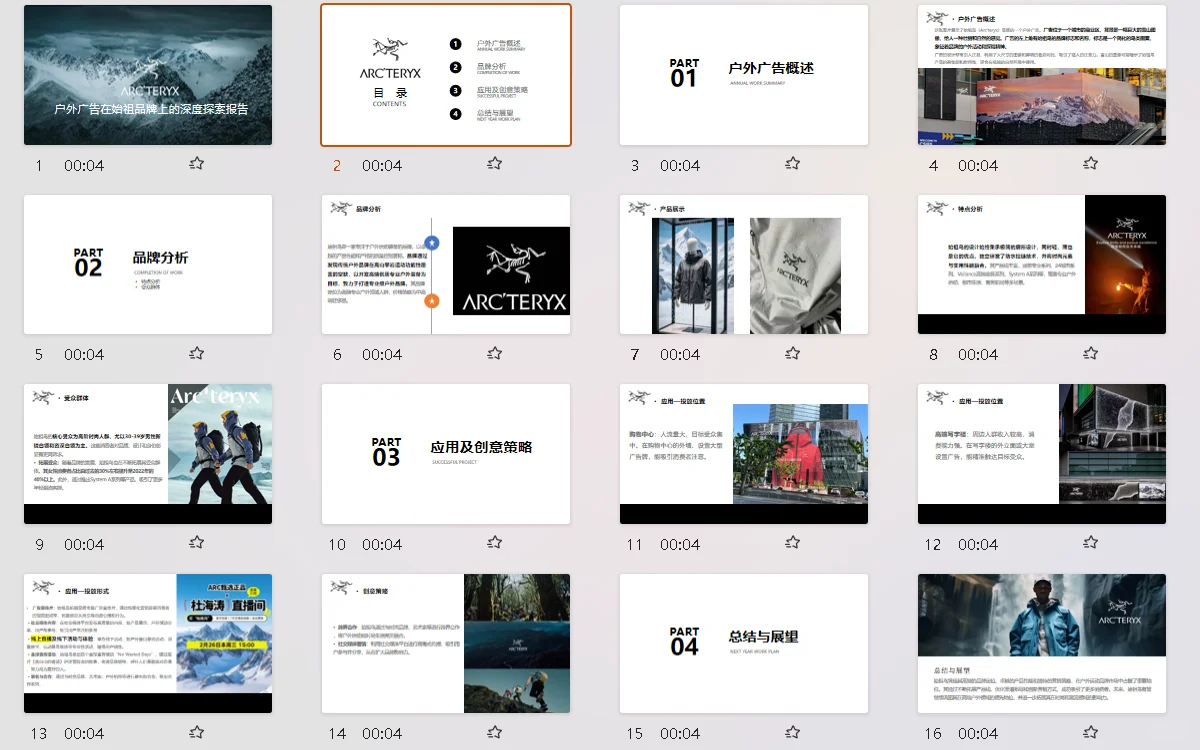Image resolution: width=1200 pixels, height=750 pixels.
Task: Click the 00:04 timing under slide 6
Action: click(x=382, y=355)
